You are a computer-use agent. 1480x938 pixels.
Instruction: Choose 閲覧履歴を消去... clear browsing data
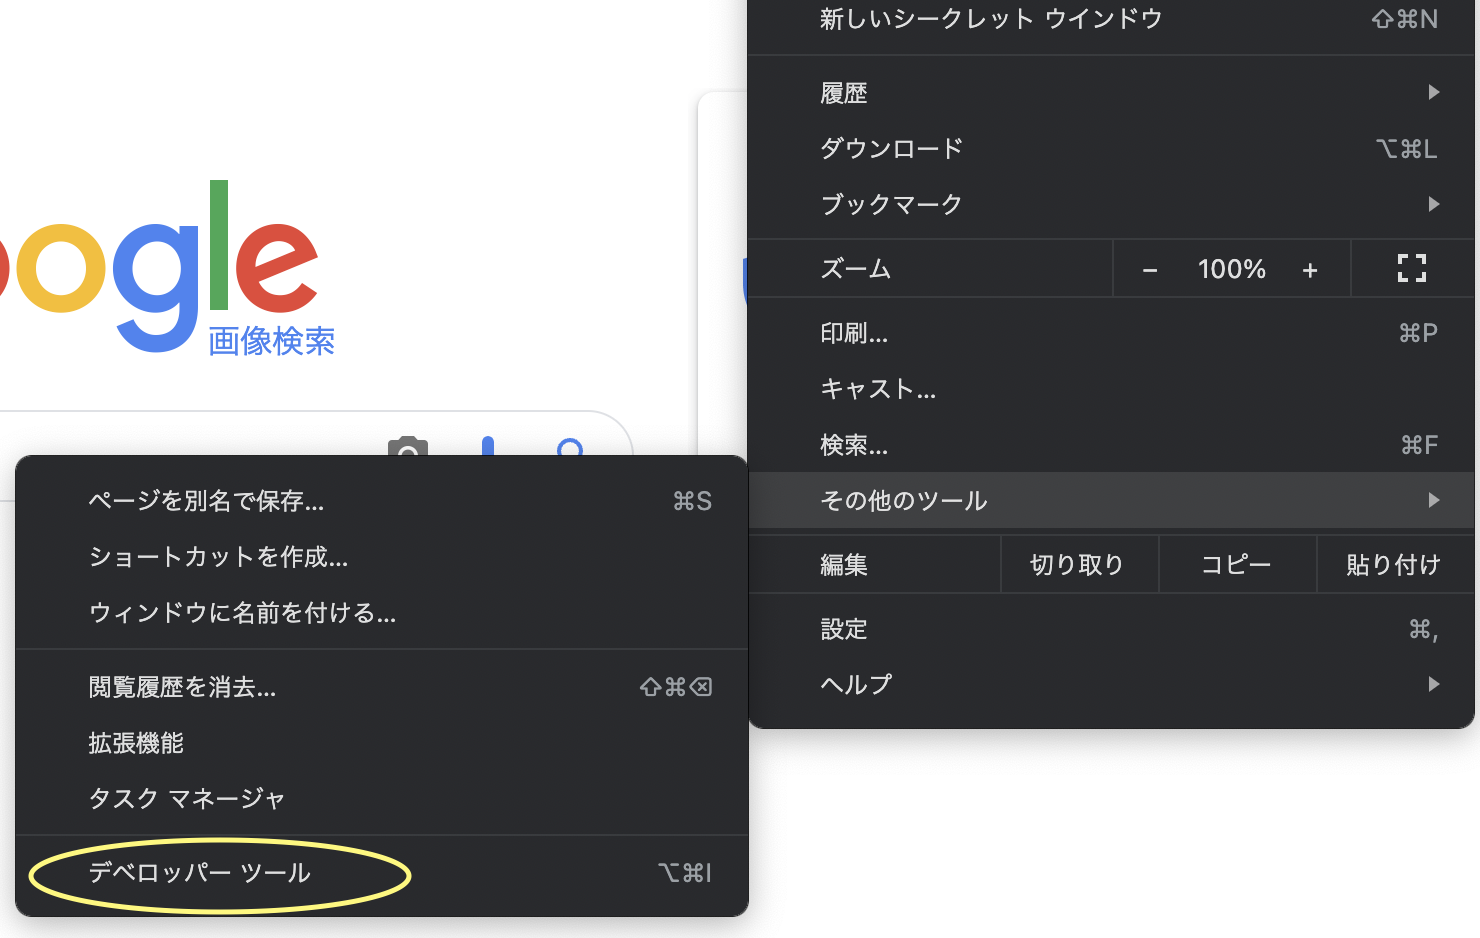click(381, 687)
